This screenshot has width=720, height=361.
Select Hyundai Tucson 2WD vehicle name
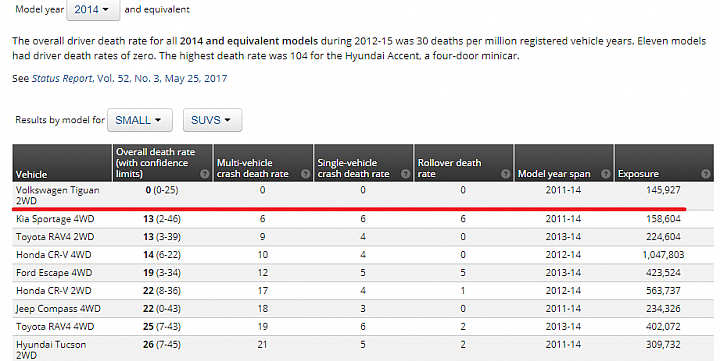coord(51,350)
